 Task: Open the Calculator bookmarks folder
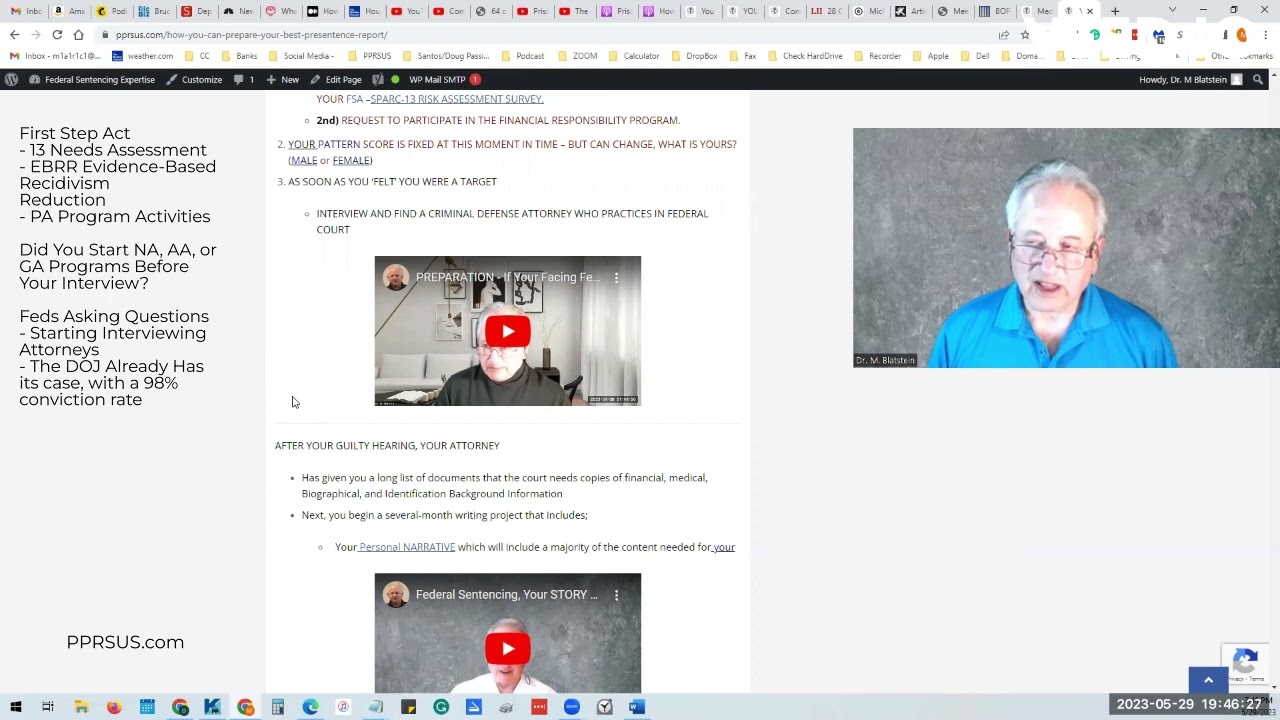pyautogui.click(x=634, y=56)
